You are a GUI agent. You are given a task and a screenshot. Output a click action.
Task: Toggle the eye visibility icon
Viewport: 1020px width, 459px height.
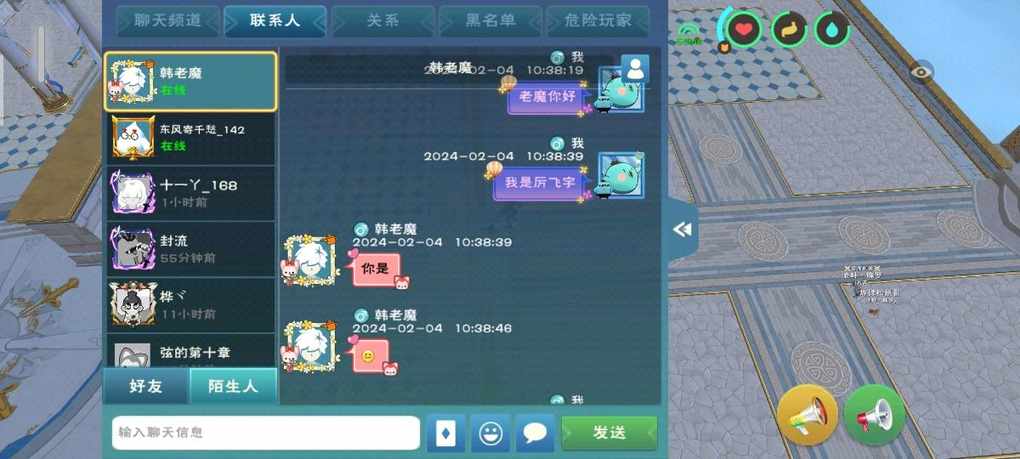[921, 72]
